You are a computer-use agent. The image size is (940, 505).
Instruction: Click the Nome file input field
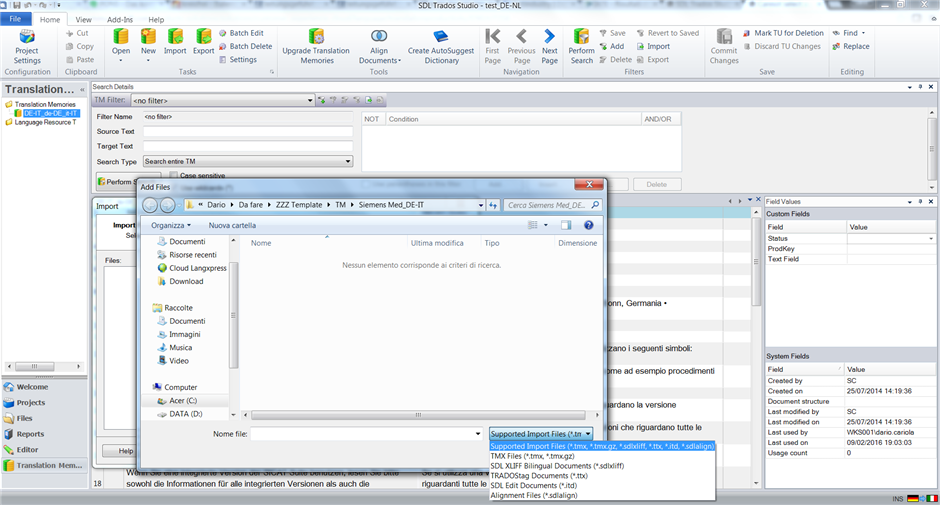[x=361, y=434]
